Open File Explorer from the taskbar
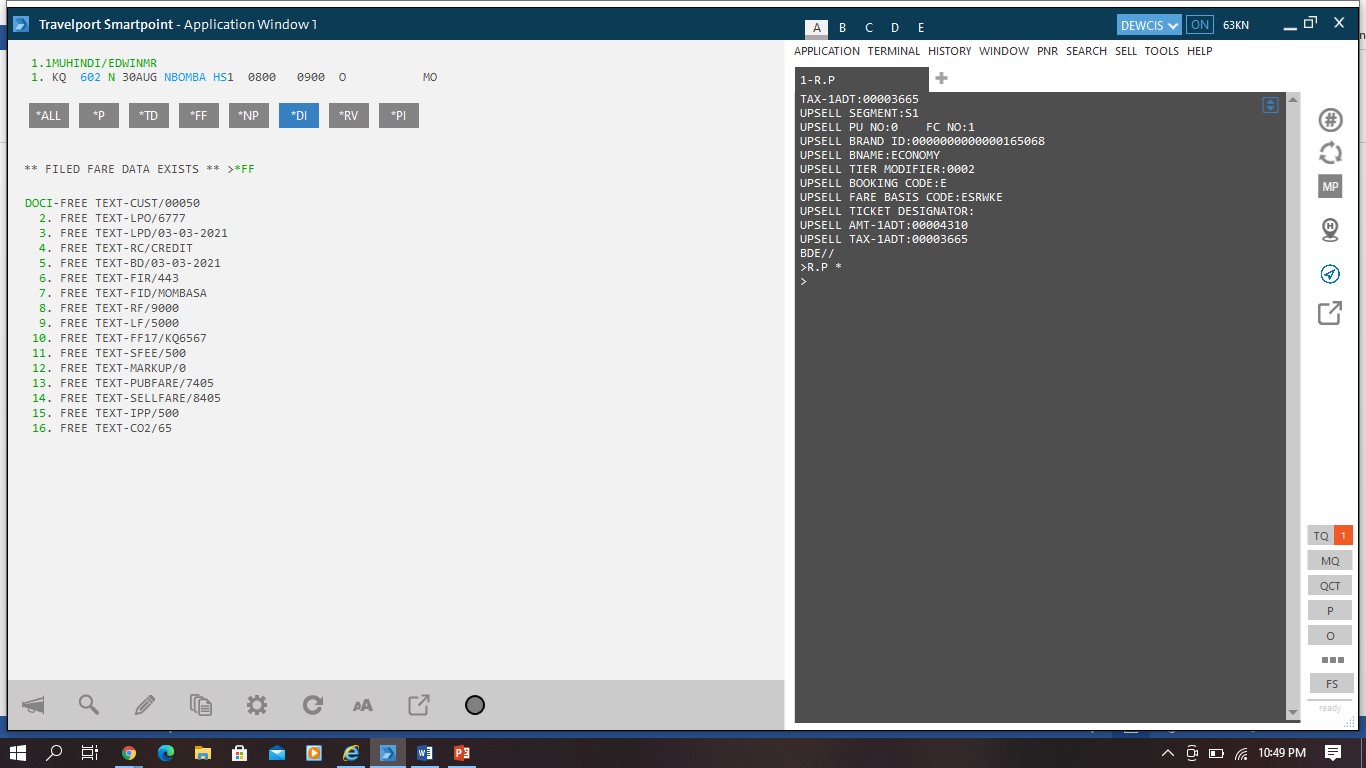This screenshot has width=1366, height=768. coord(202,753)
